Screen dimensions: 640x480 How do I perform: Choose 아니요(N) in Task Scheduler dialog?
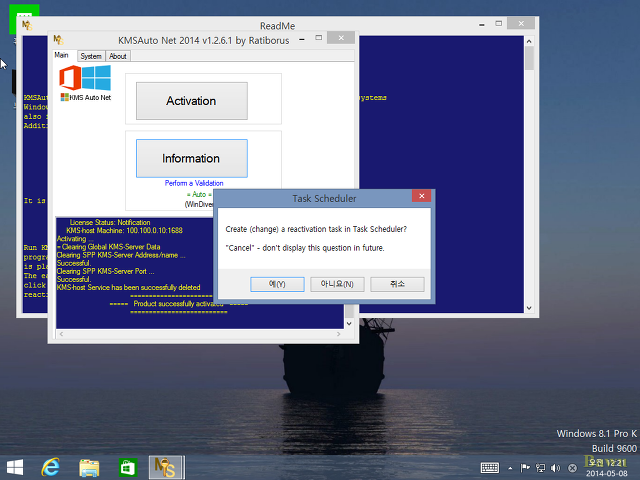click(x=337, y=284)
